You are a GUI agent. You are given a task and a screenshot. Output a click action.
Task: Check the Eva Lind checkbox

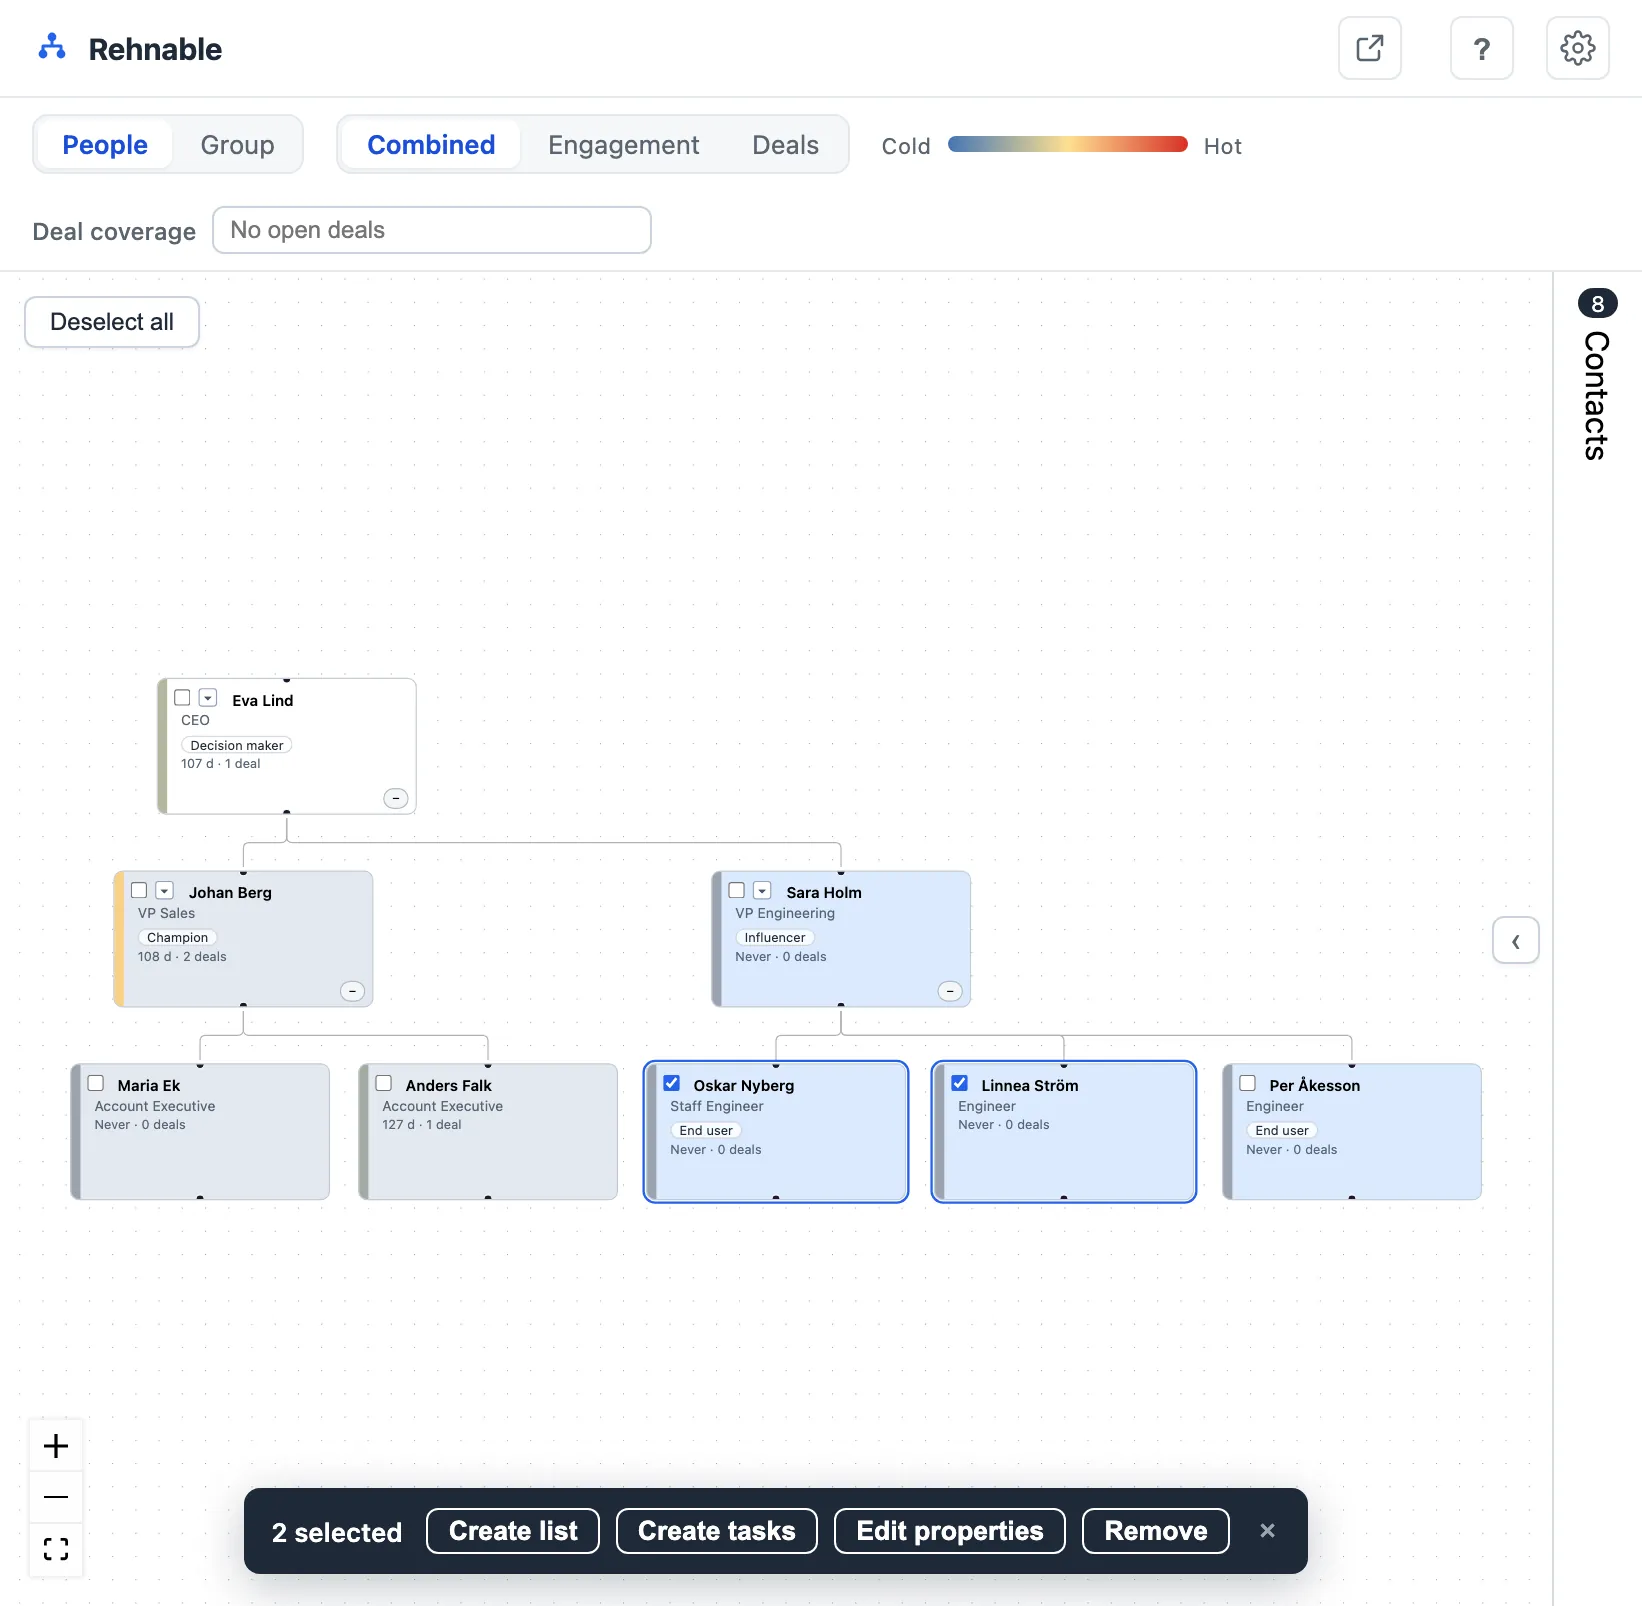(x=182, y=698)
